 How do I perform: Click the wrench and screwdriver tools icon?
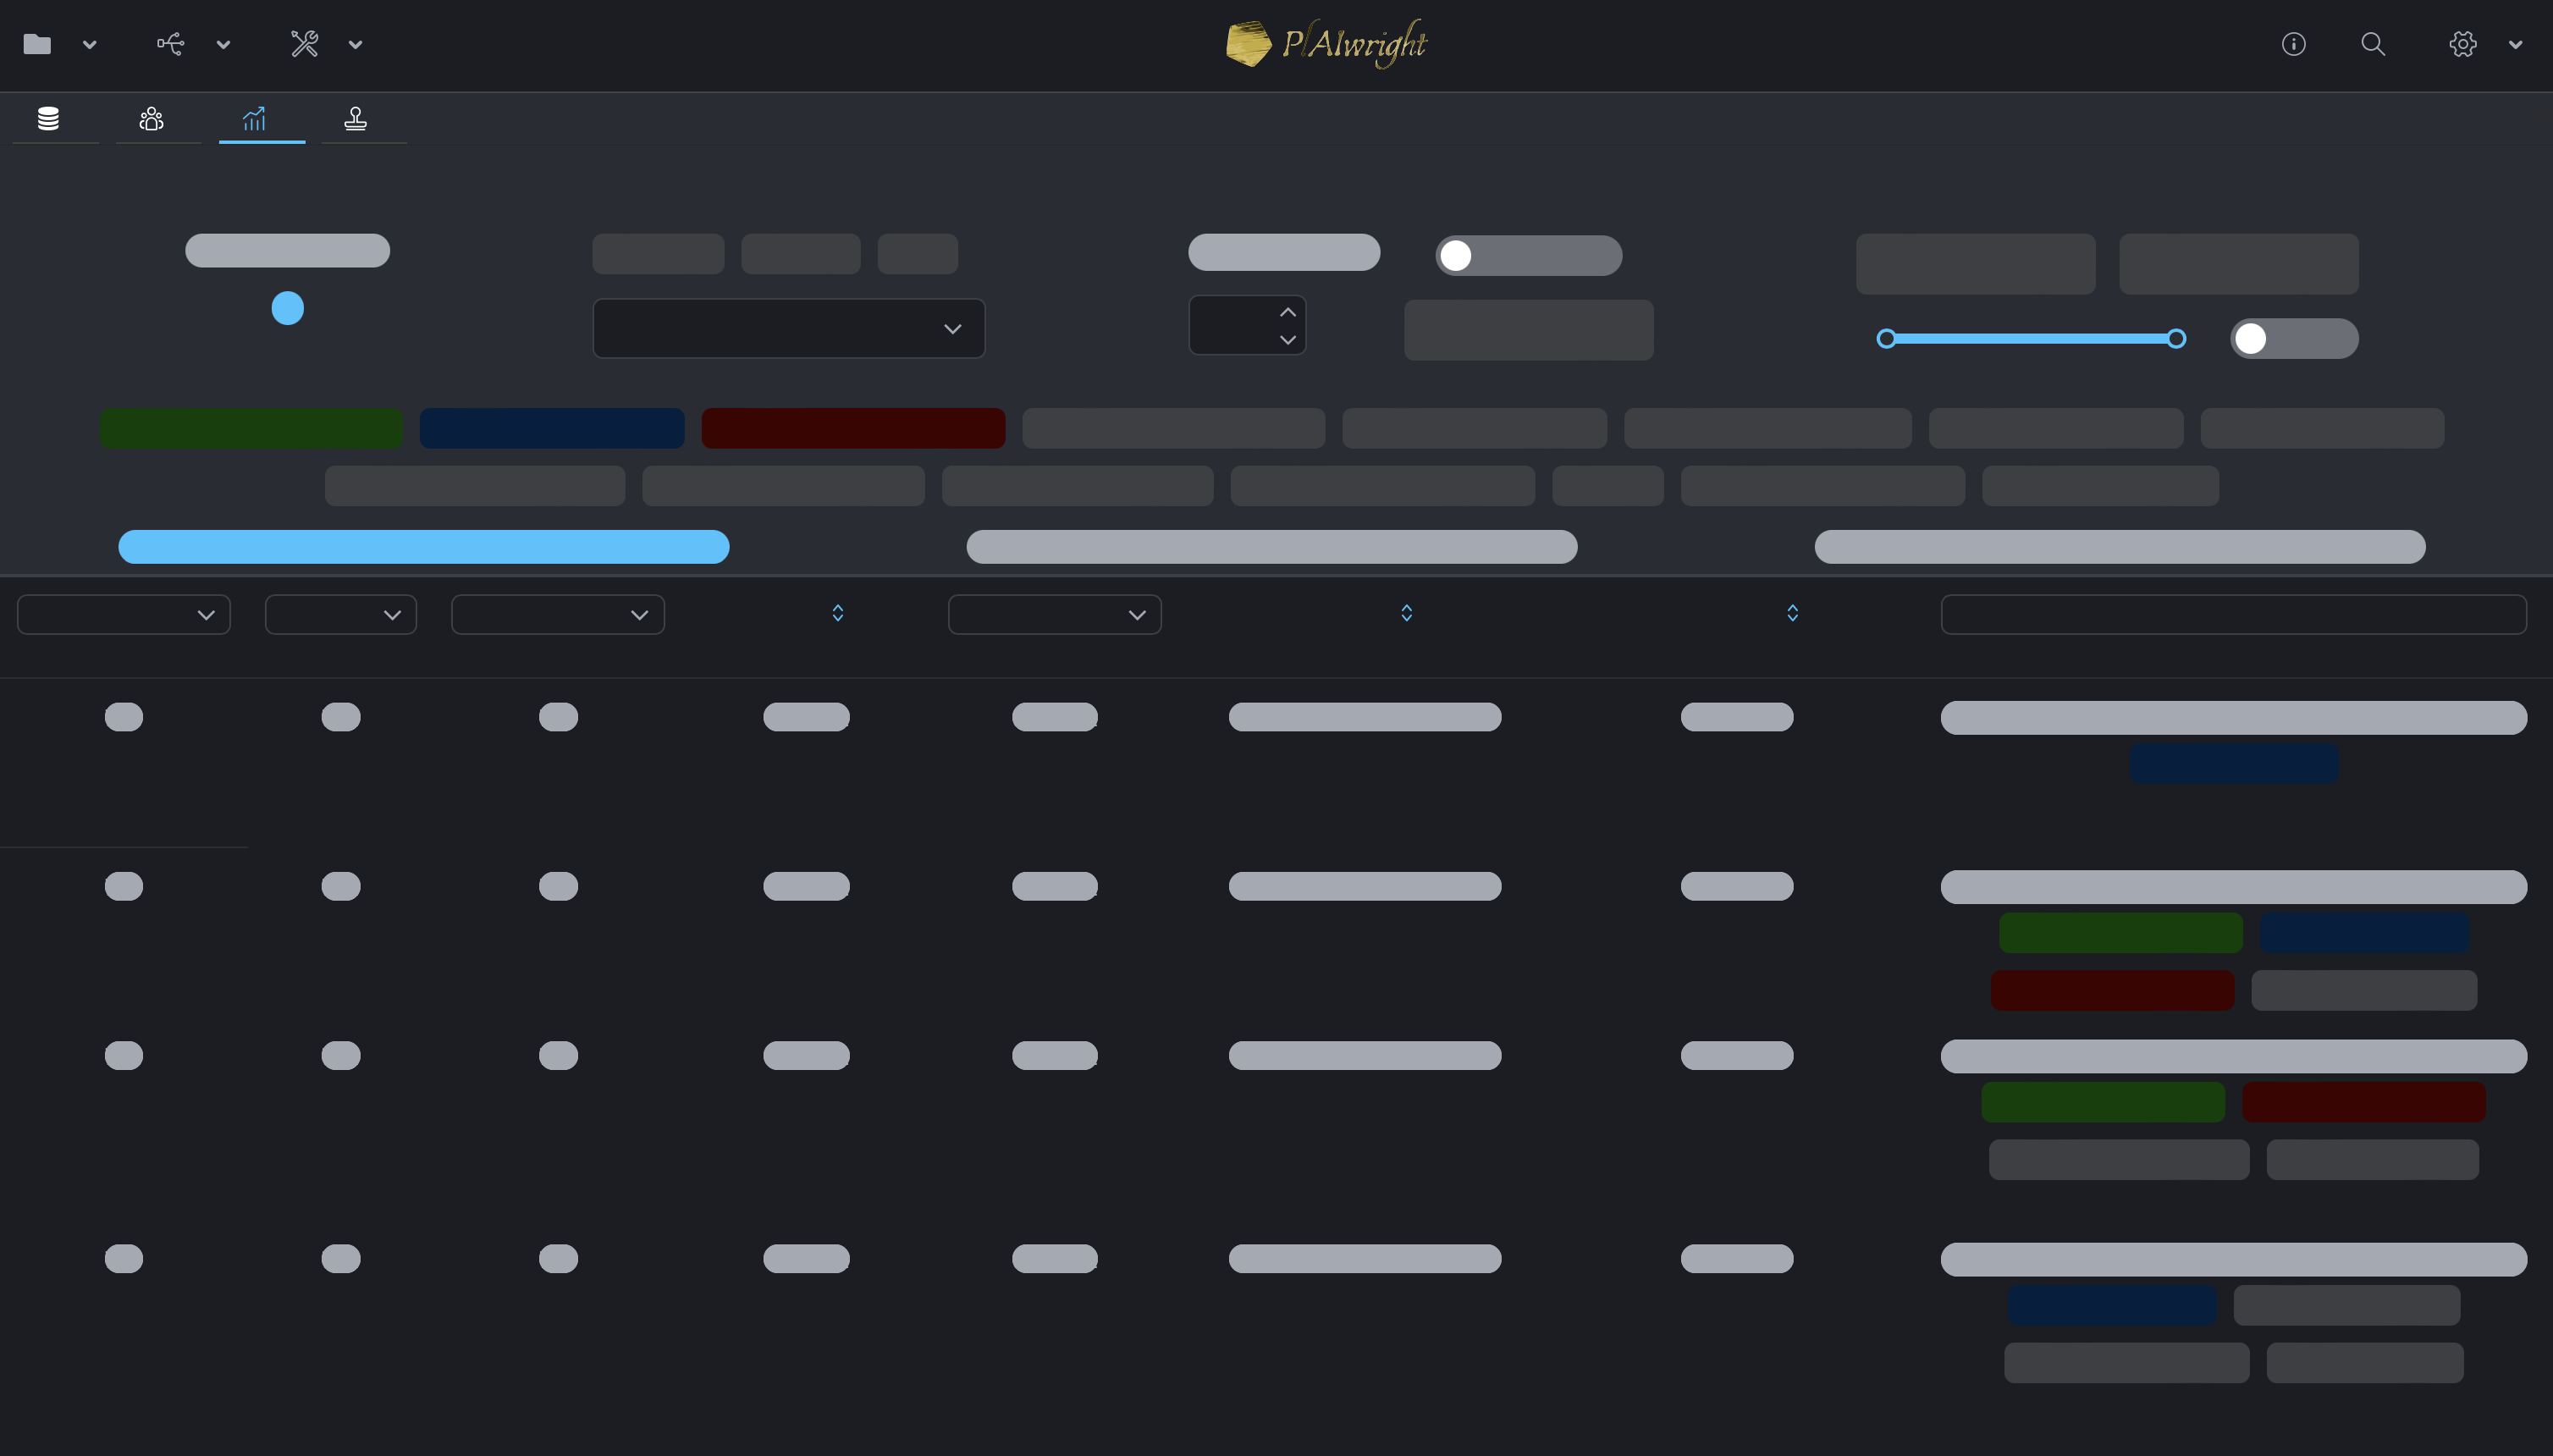(304, 44)
